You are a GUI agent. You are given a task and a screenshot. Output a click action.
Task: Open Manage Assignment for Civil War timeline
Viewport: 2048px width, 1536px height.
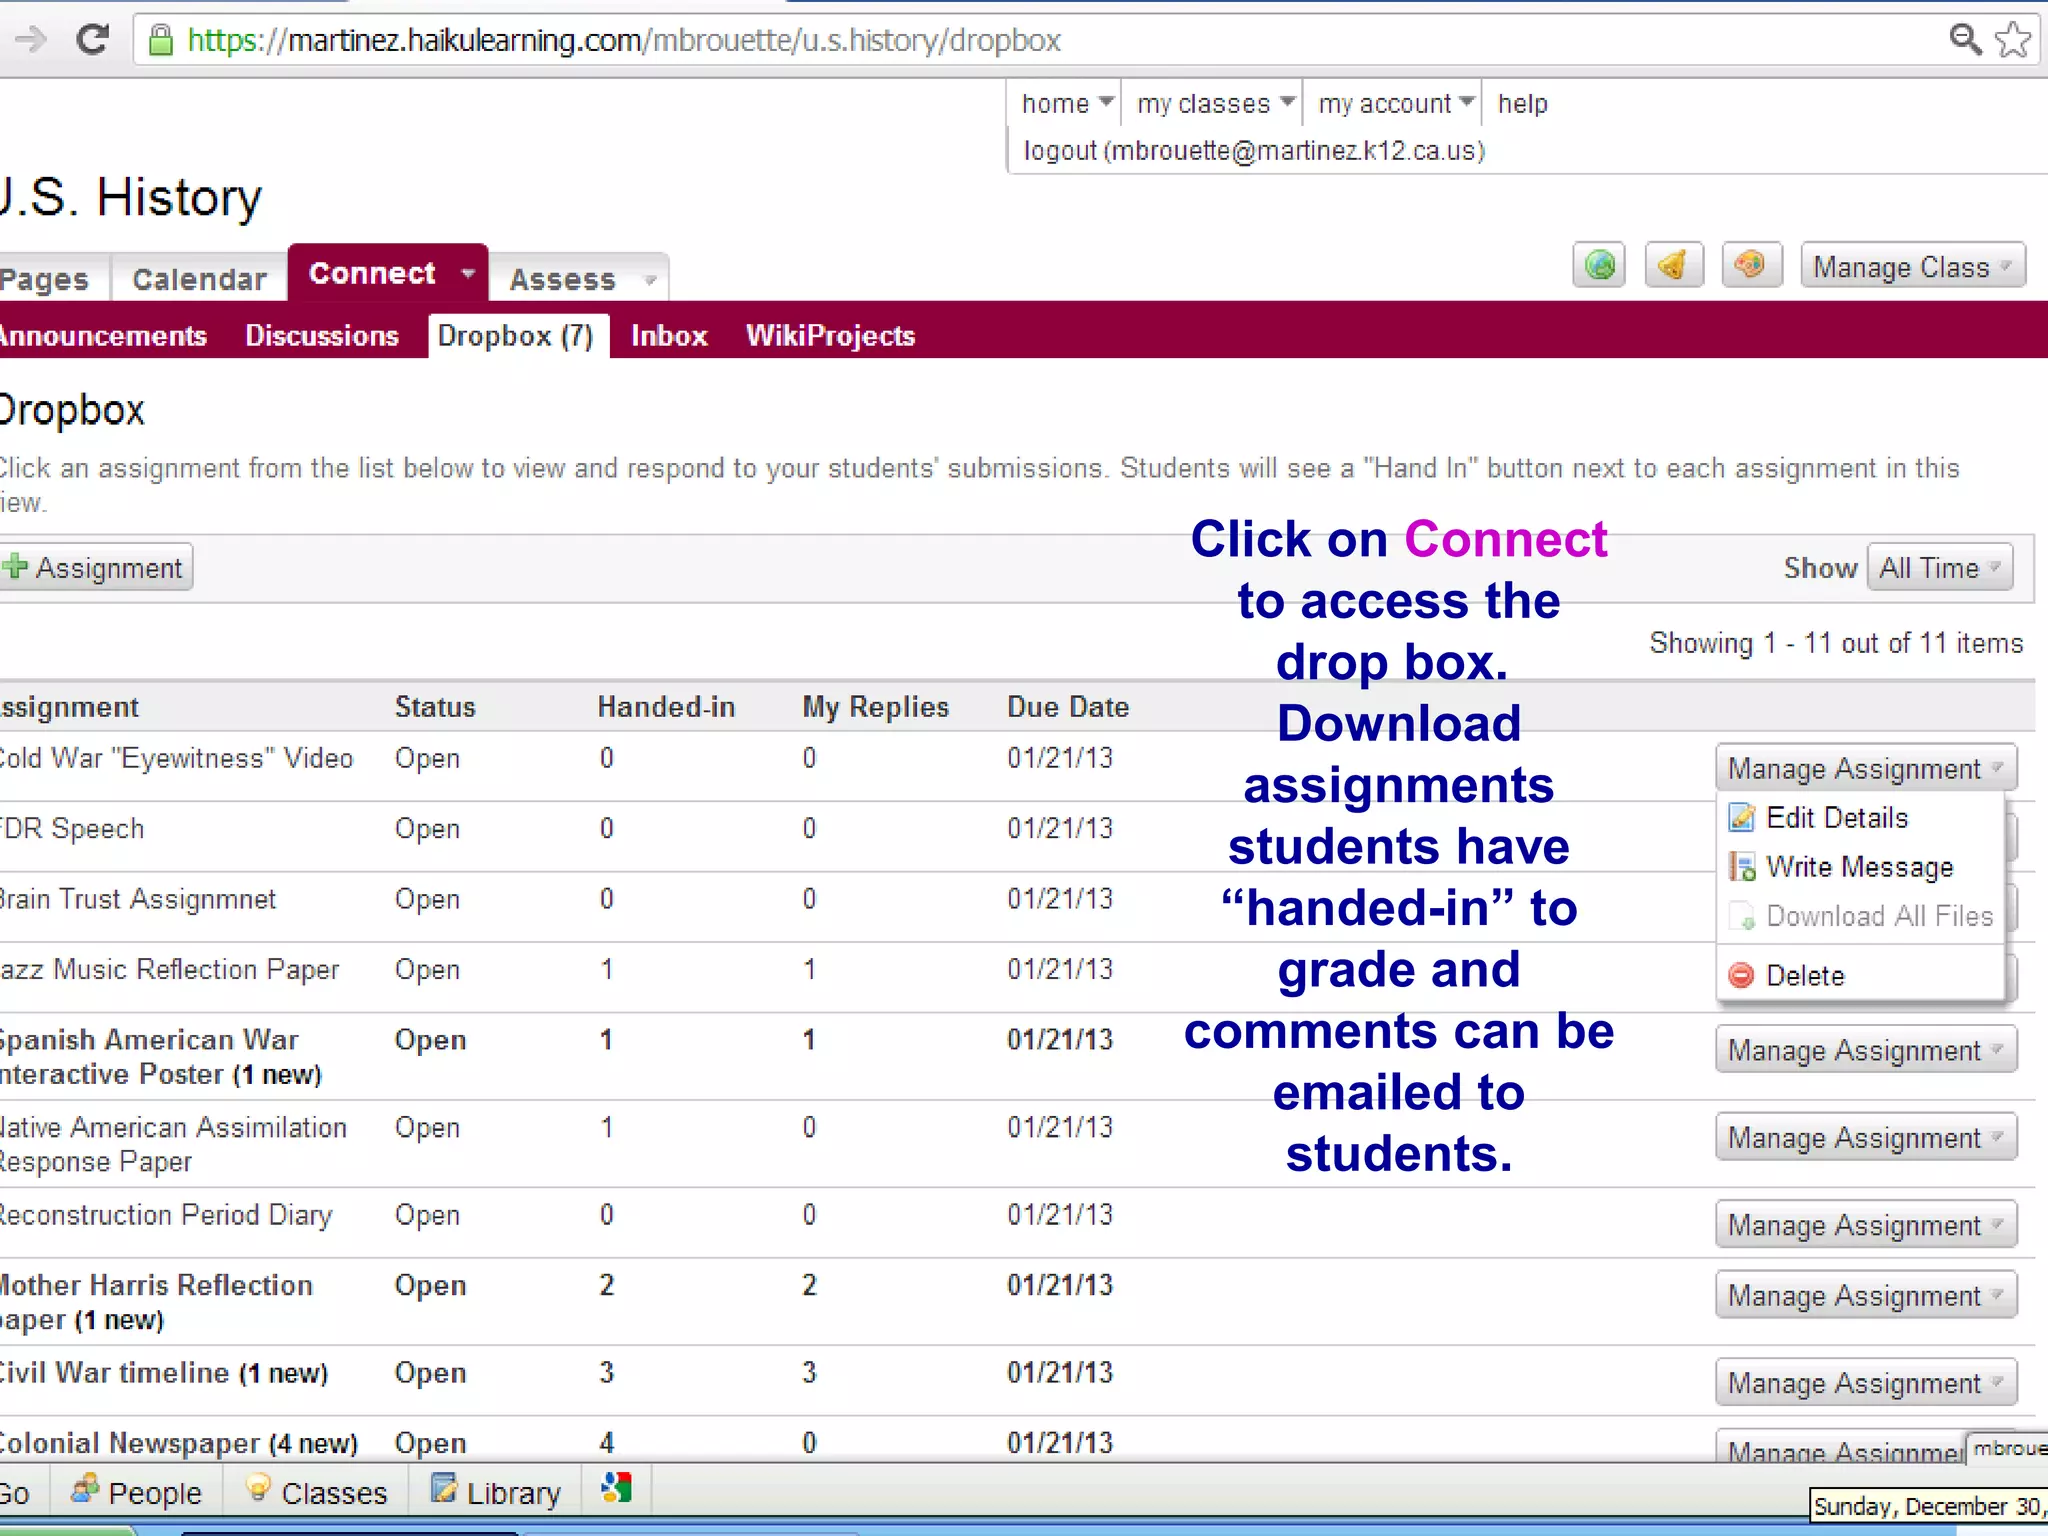[1865, 1382]
